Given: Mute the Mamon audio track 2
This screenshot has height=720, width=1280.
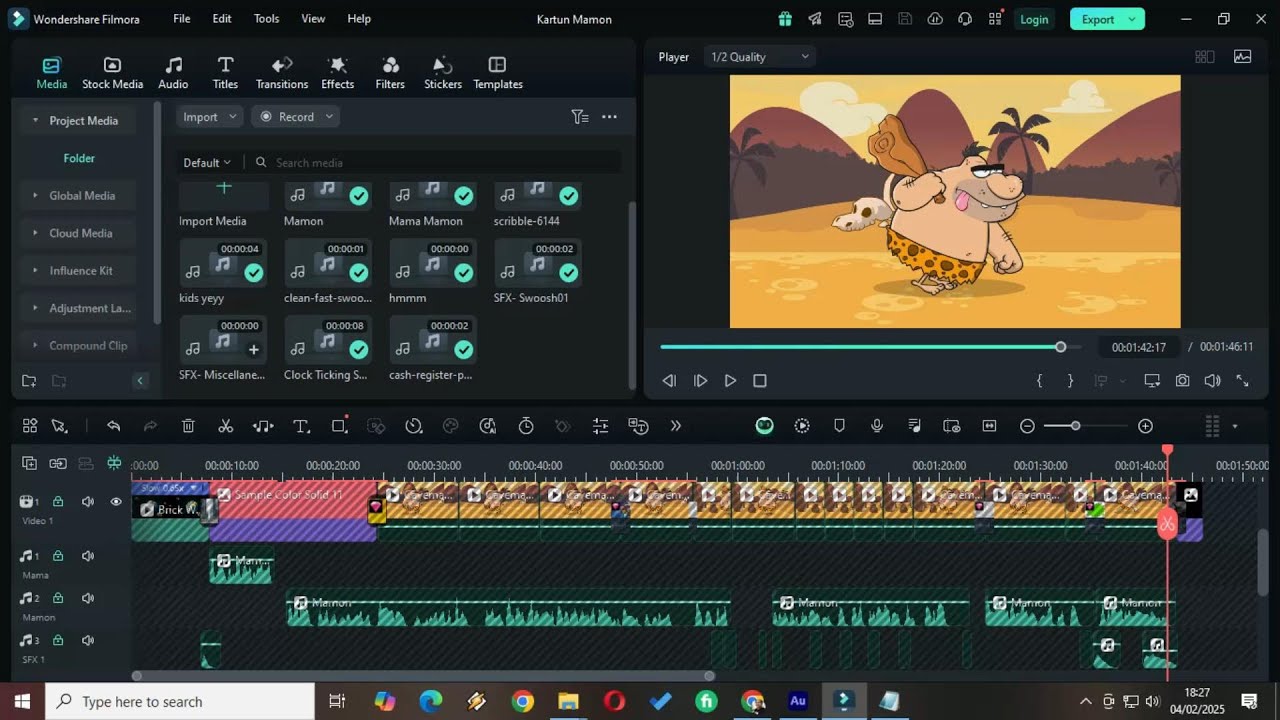Looking at the screenshot, I should click(88, 598).
